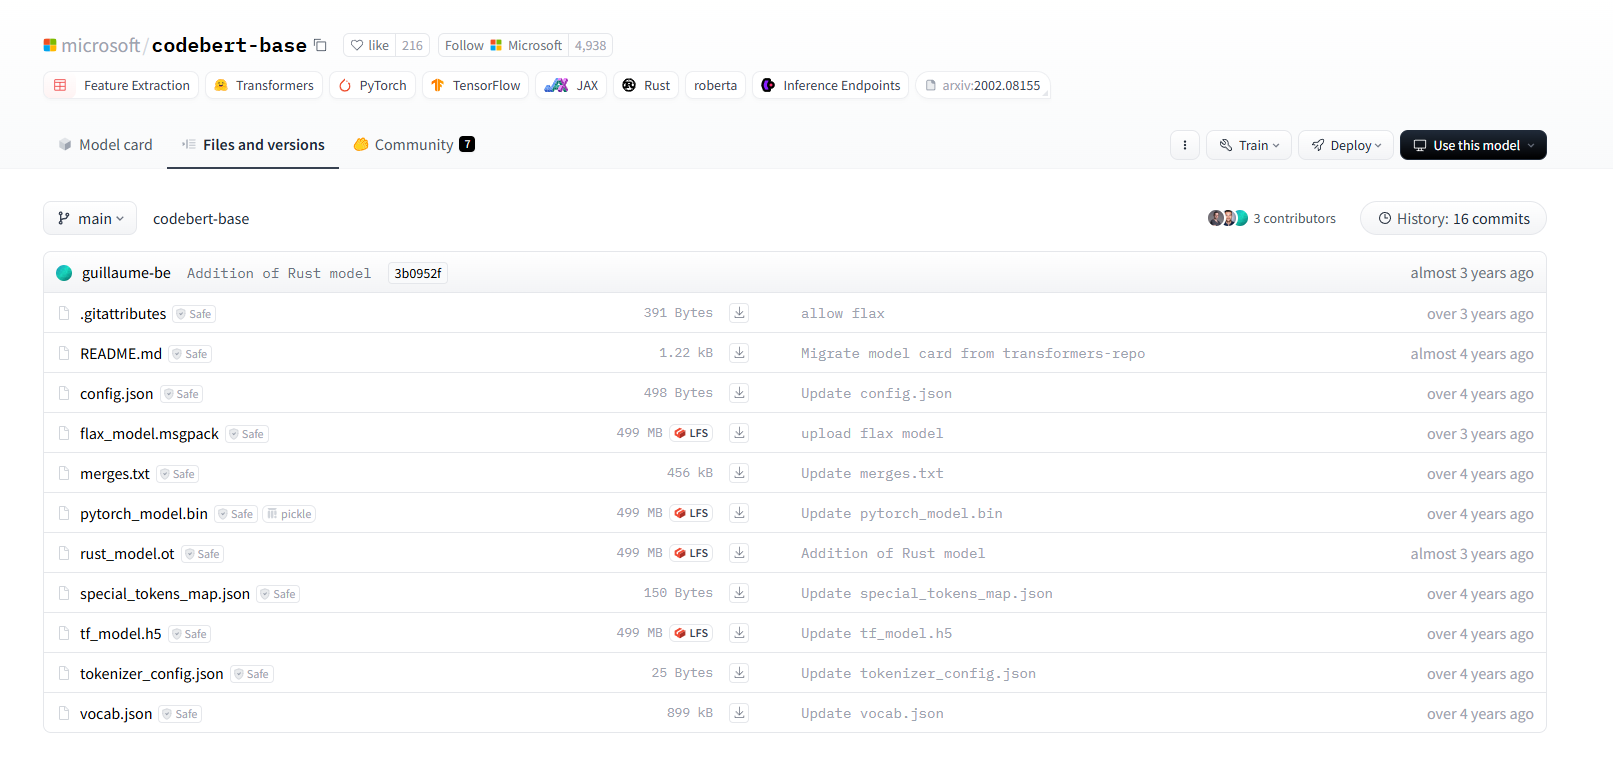The image size is (1613, 781).
Task: View History: 16 commits
Action: pos(1453,218)
